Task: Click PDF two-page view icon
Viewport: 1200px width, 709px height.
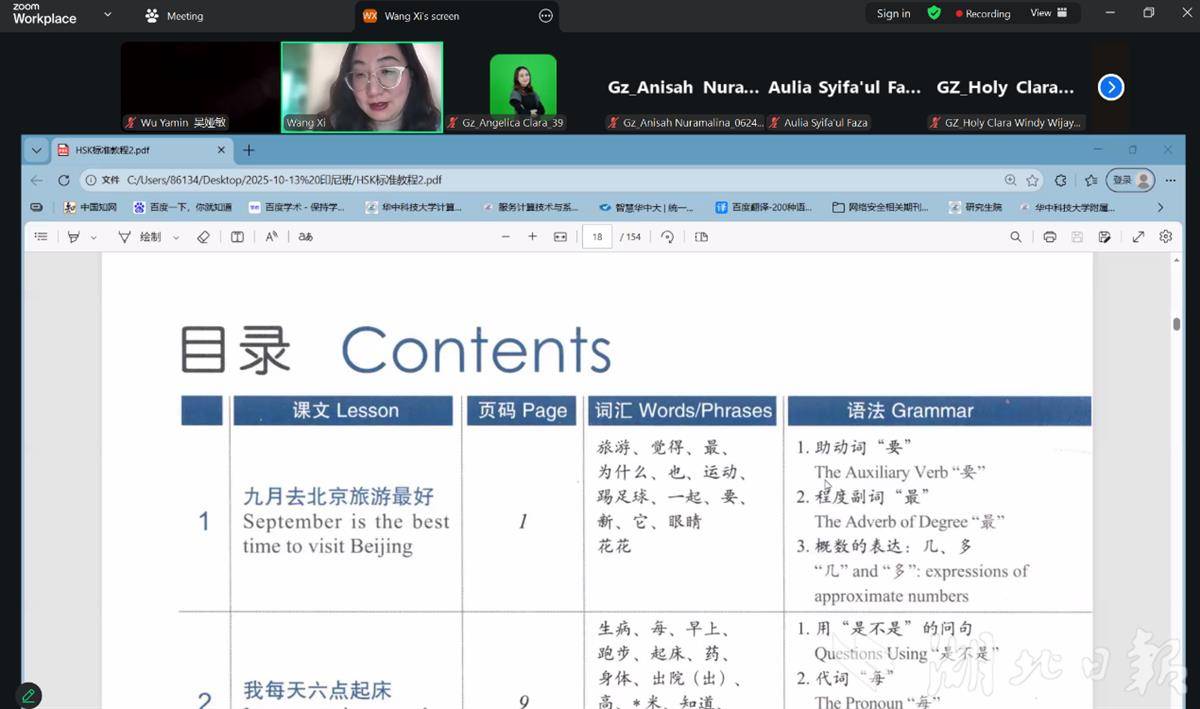Action: 701,237
